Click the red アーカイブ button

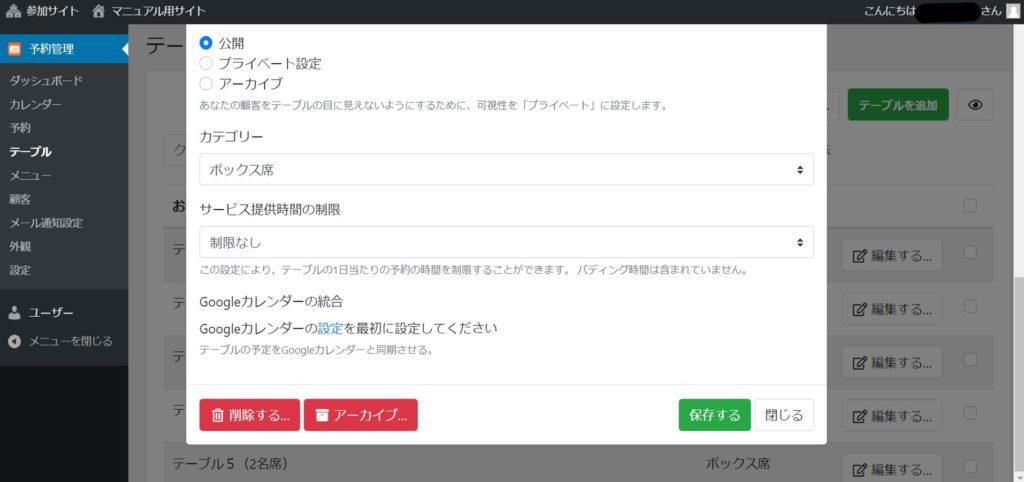pos(361,415)
